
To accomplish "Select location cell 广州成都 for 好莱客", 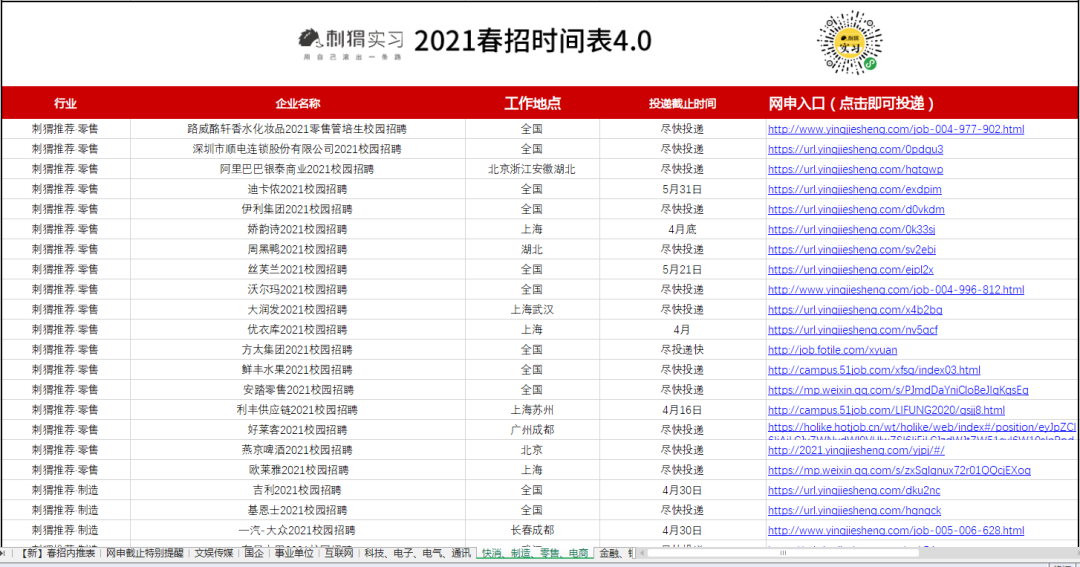I will coord(532,429).
